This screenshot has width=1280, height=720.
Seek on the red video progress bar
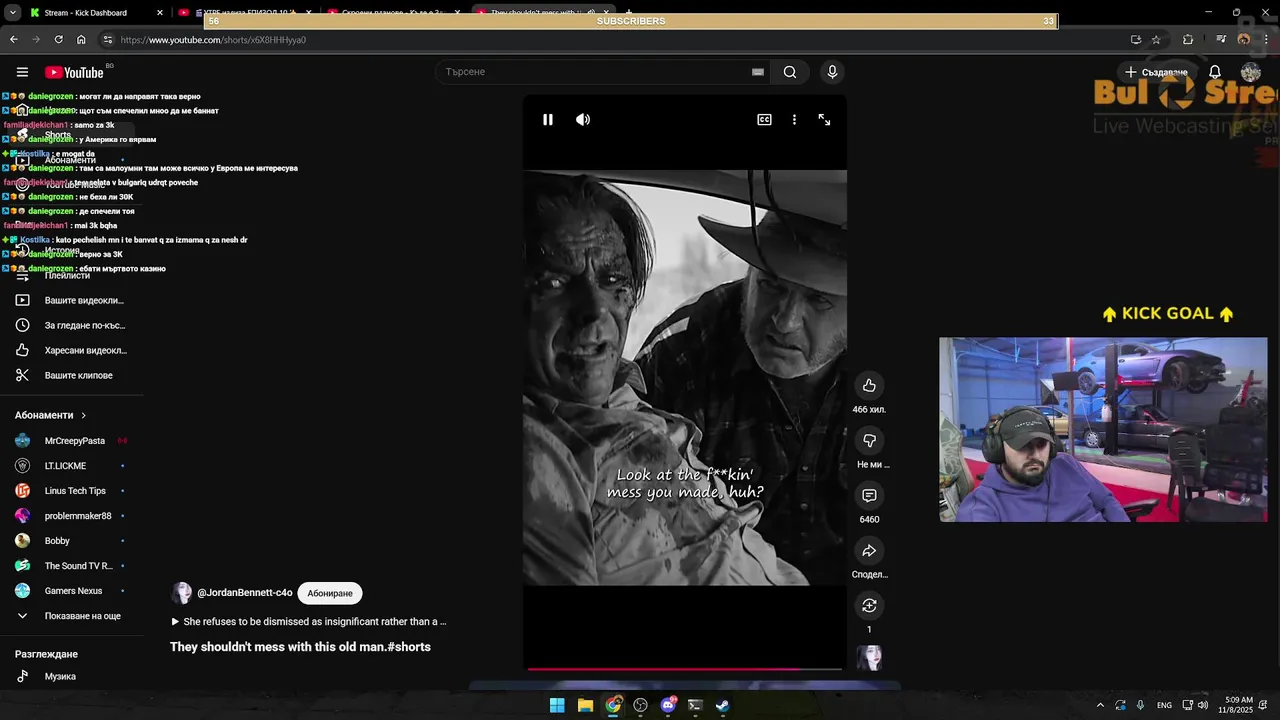coord(685,668)
